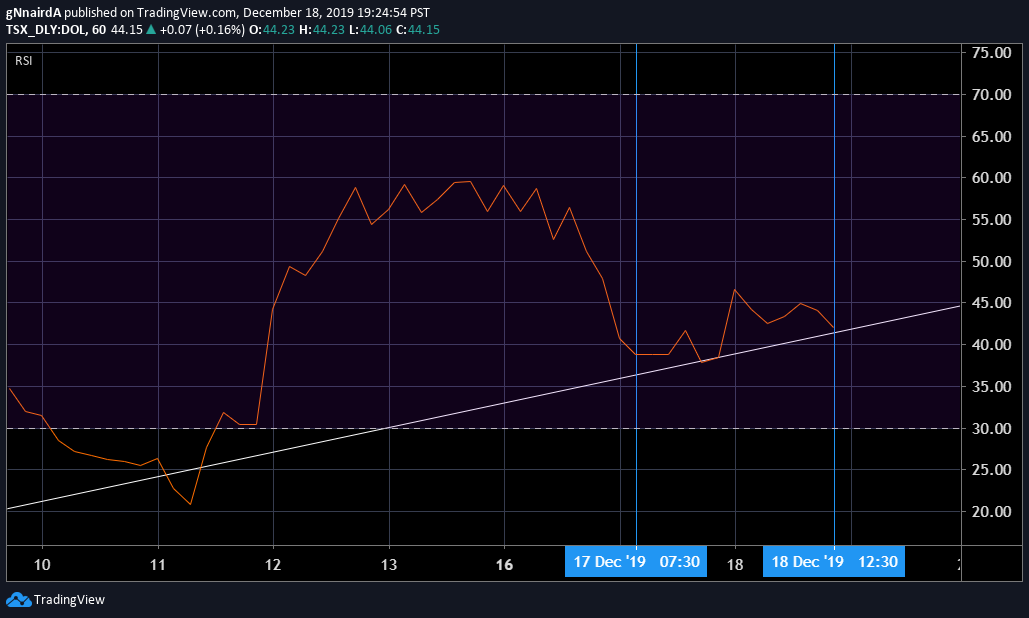The width and height of the screenshot is (1029, 618).
Task: Click the 40.00 value on price scale
Action: [x=991, y=345]
